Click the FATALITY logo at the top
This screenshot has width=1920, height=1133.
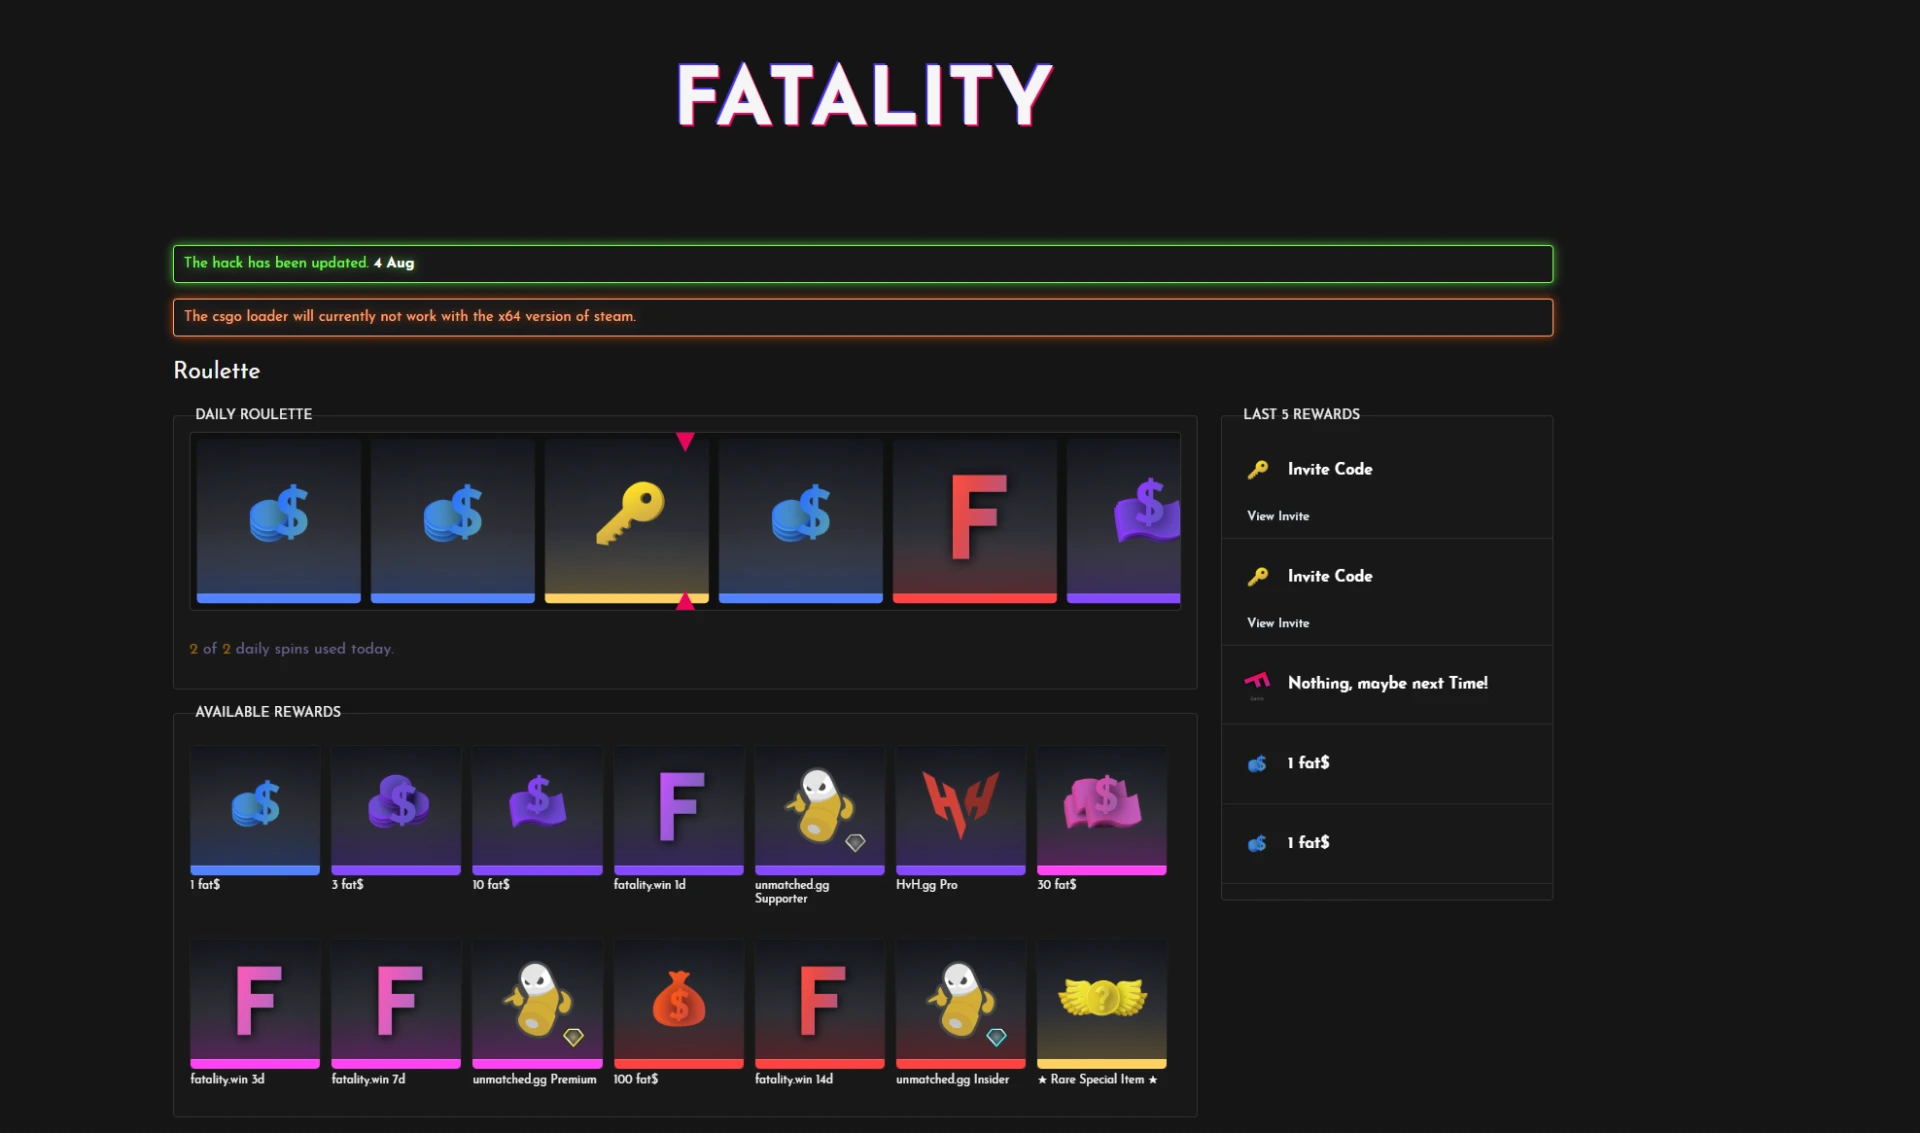[865, 95]
